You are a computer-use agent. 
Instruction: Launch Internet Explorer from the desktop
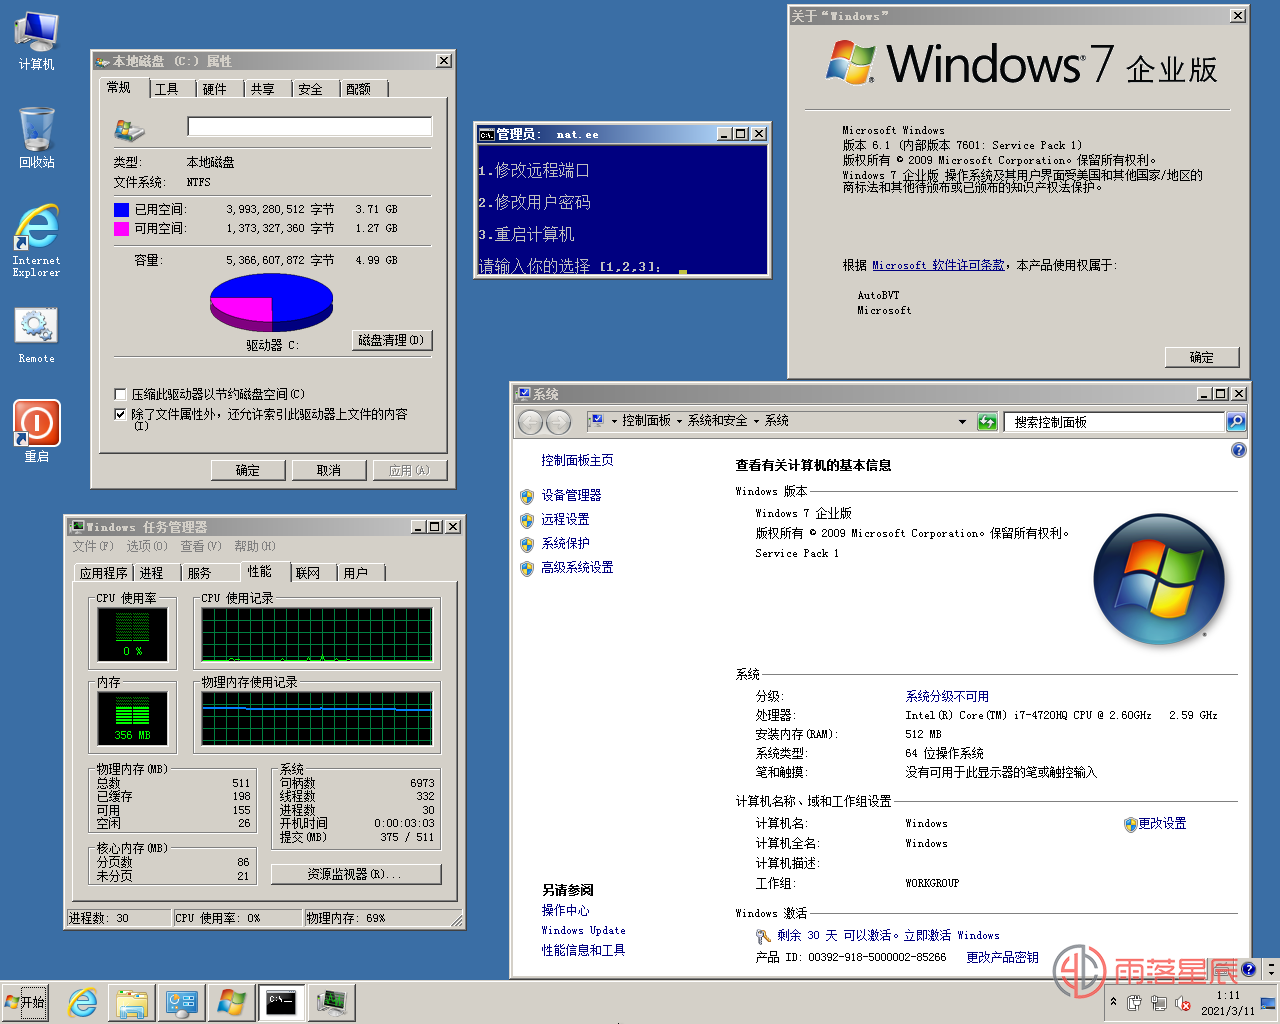coord(37,240)
